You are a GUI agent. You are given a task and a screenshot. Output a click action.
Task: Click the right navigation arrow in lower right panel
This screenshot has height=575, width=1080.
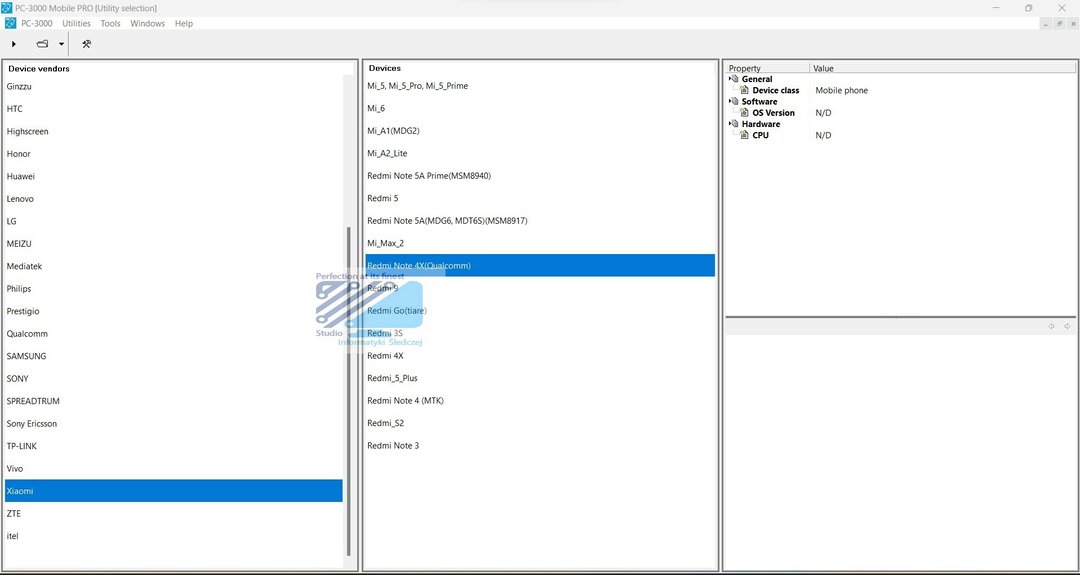point(1067,326)
